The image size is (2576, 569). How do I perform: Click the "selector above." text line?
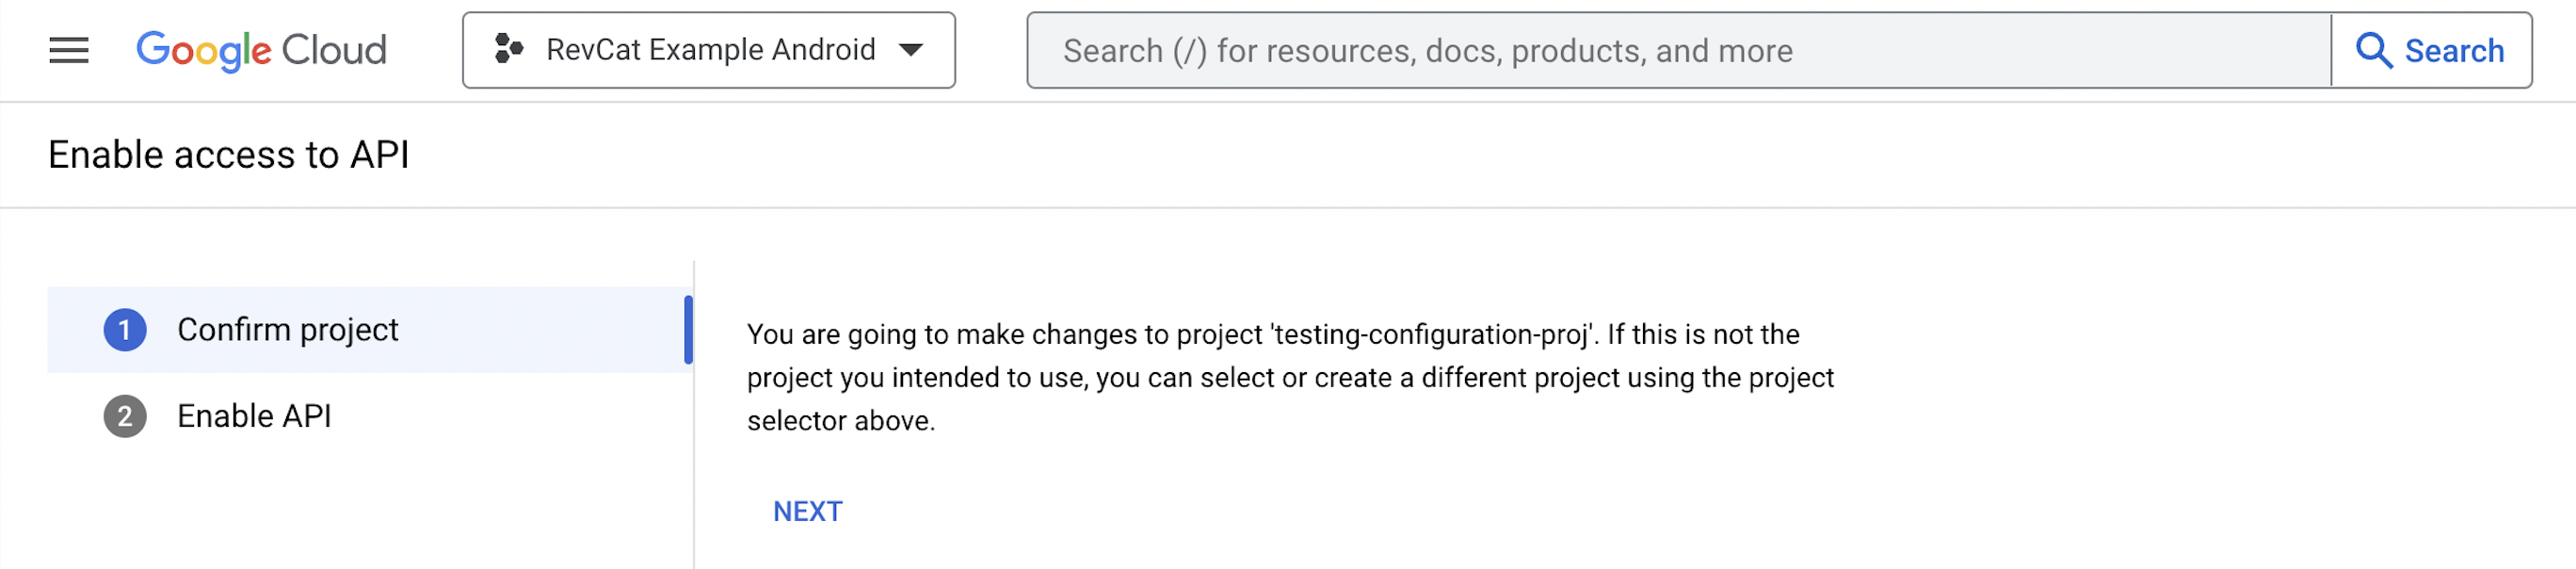pos(841,421)
